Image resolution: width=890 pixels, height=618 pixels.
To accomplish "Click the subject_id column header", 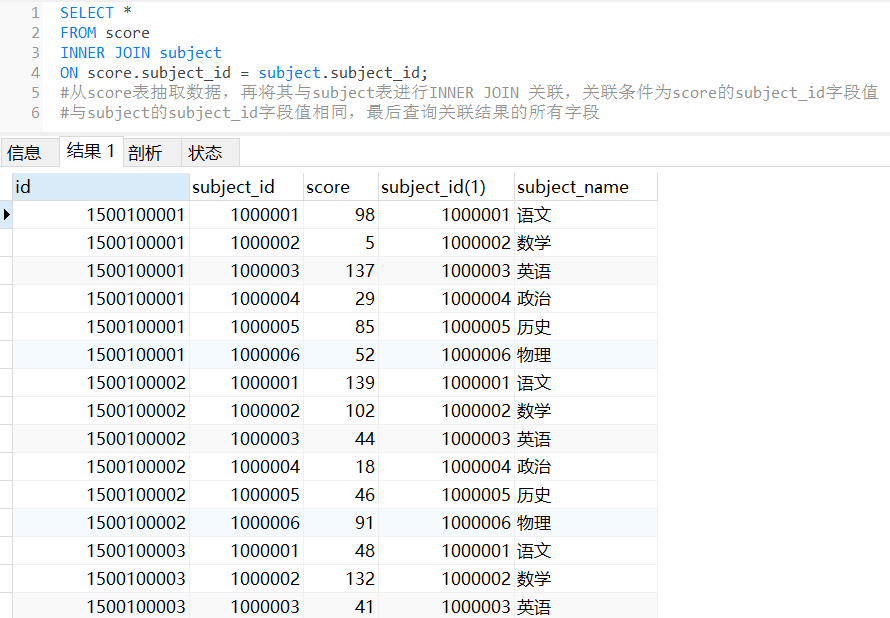I will pos(246,187).
